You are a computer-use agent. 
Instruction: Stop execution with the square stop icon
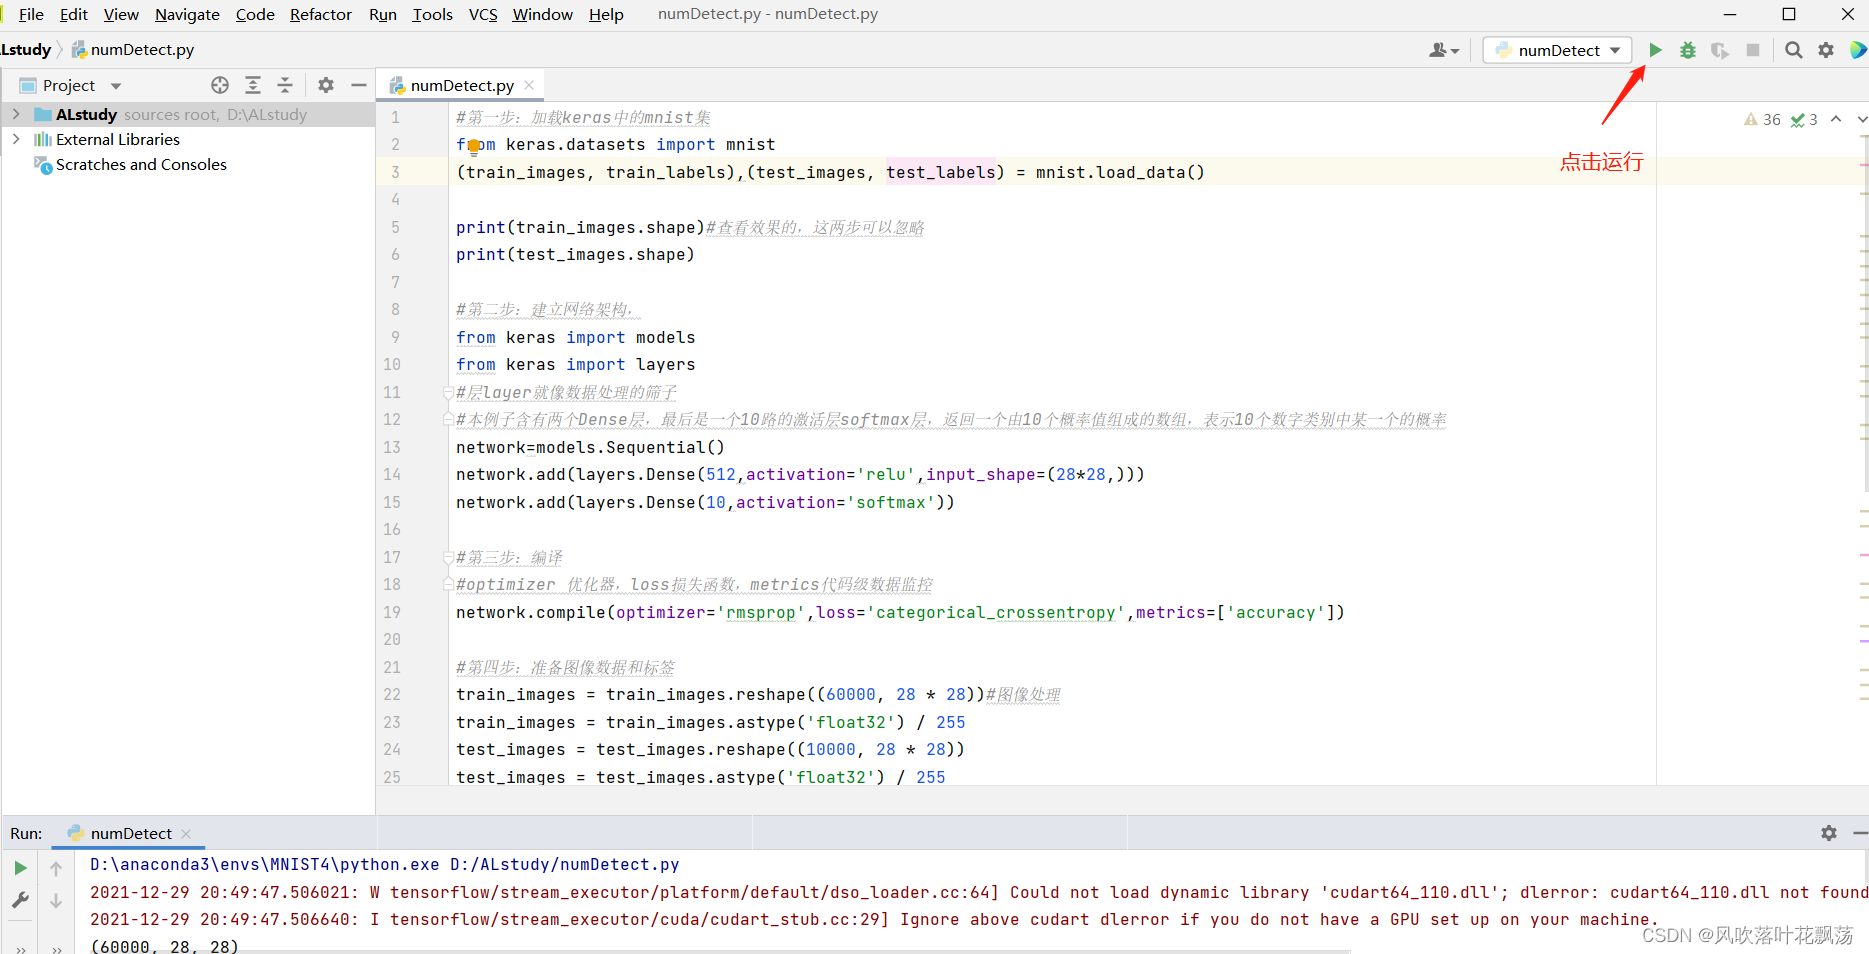(x=1753, y=50)
